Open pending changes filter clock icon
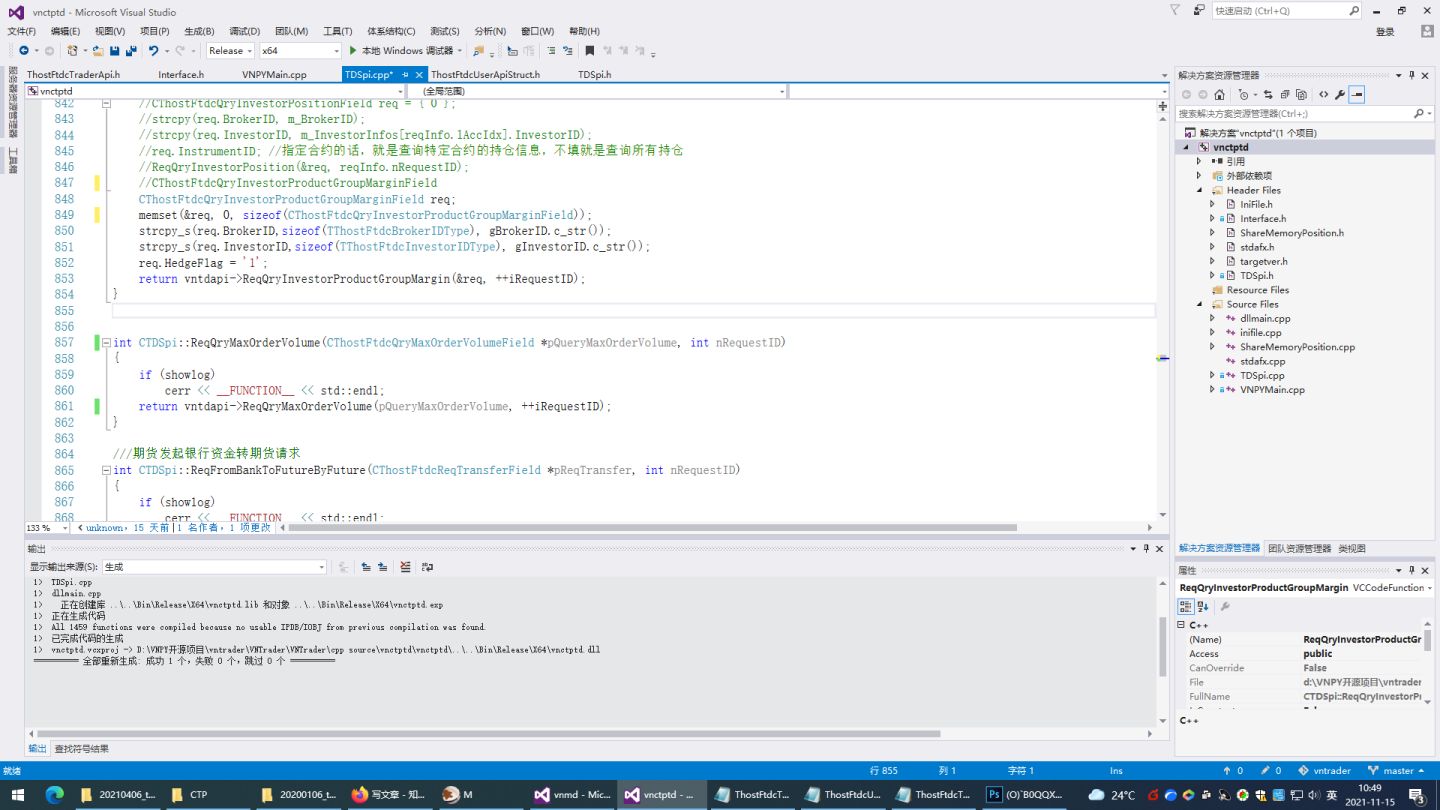This screenshot has width=1440, height=810. 1243,95
